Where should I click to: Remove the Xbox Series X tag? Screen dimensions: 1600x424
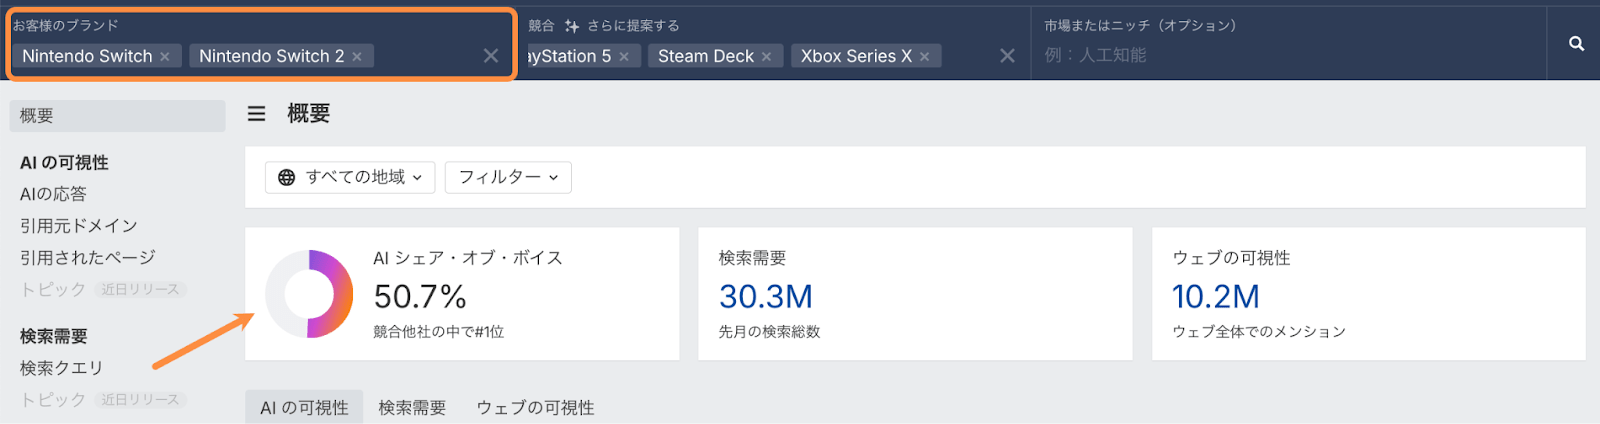pyautogui.click(x=925, y=57)
